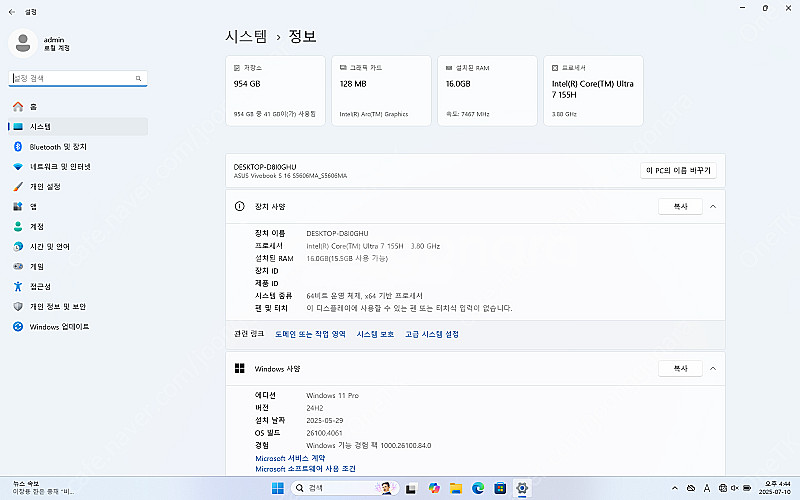The width and height of the screenshot is (800, 500).
Task: Click the 개인 정보 및 보안 shield icon
Action: pos(18,307)
